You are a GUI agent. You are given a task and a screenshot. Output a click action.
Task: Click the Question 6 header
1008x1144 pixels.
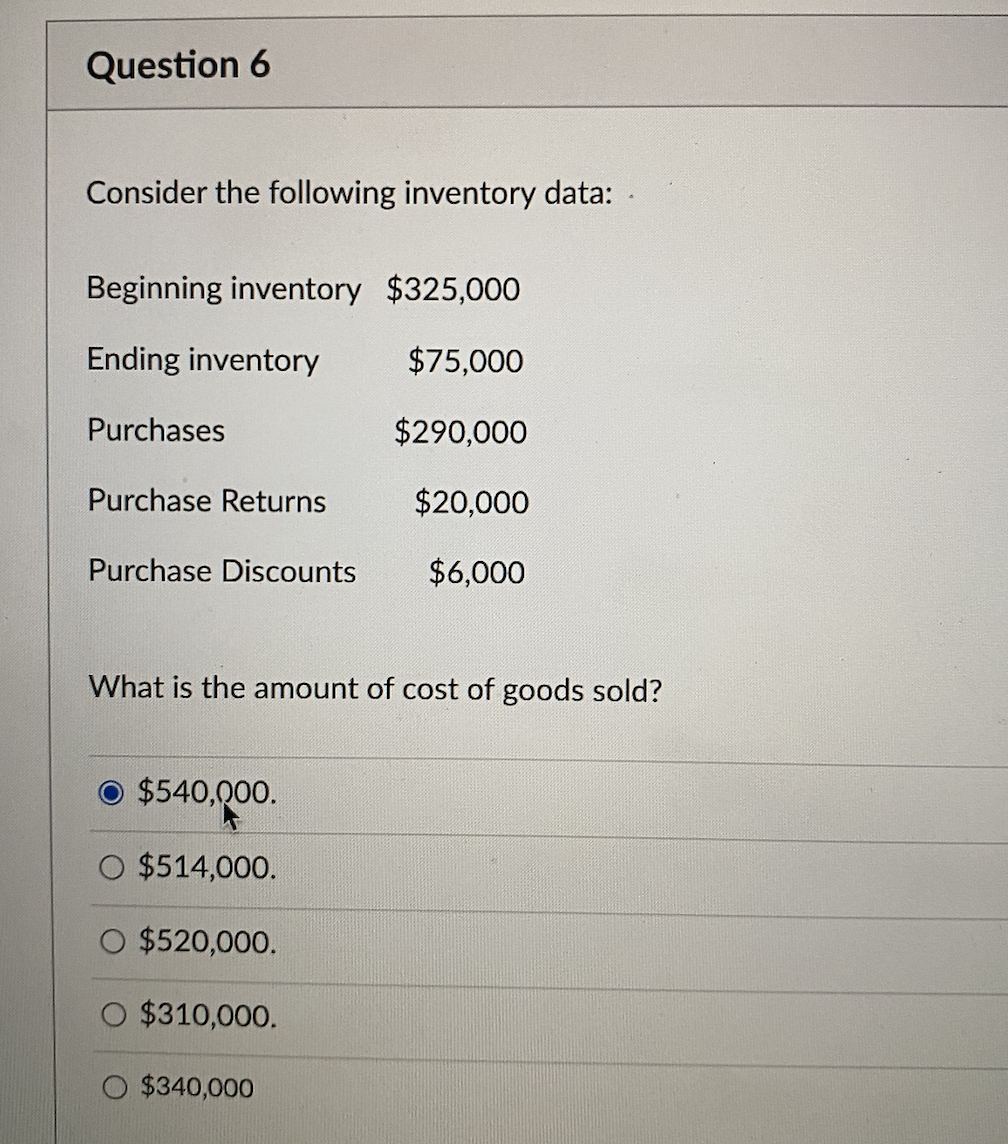[179, 65]
